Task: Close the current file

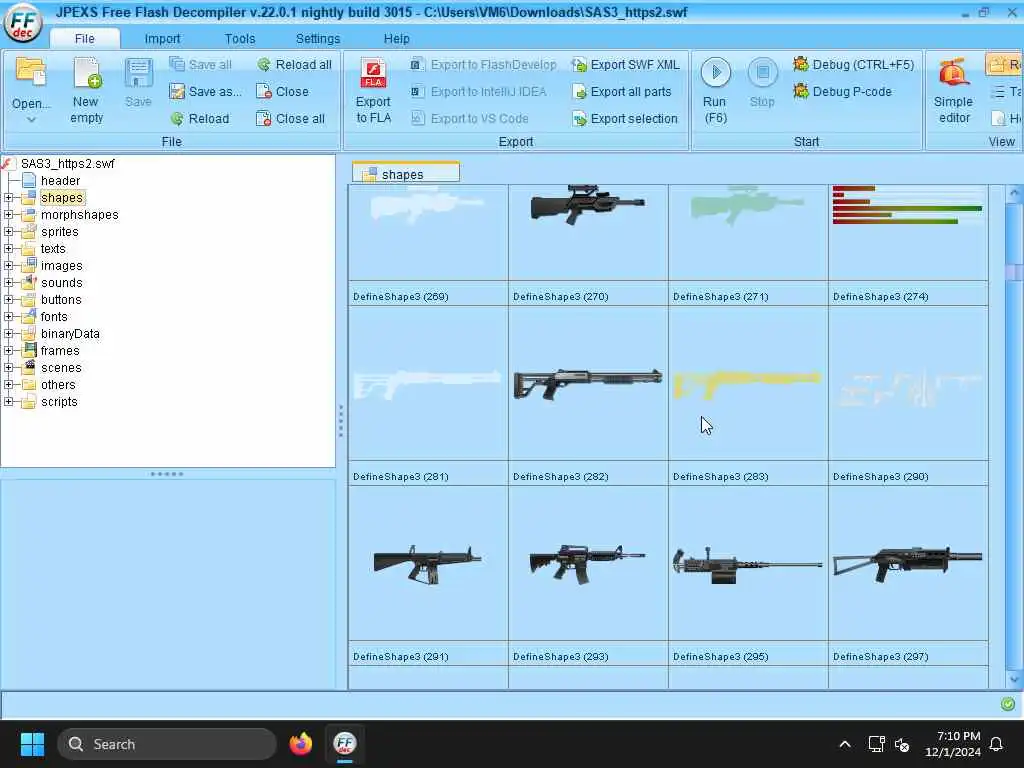Action: 282,91
